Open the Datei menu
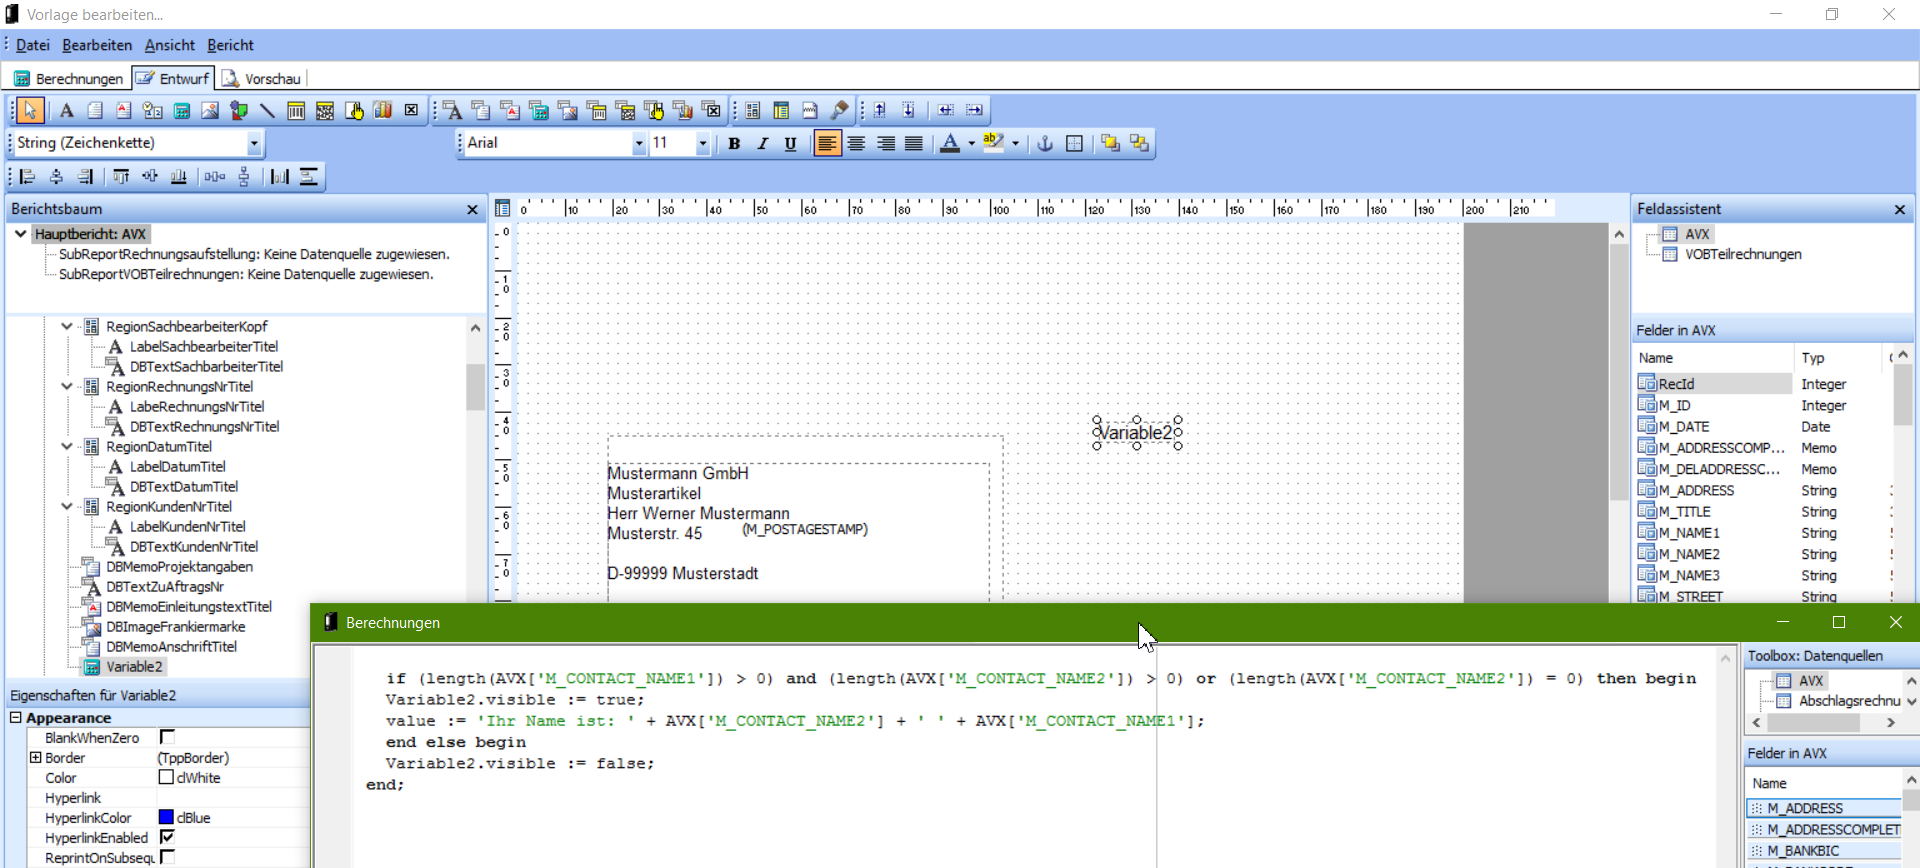 click(x=33, y=45)
